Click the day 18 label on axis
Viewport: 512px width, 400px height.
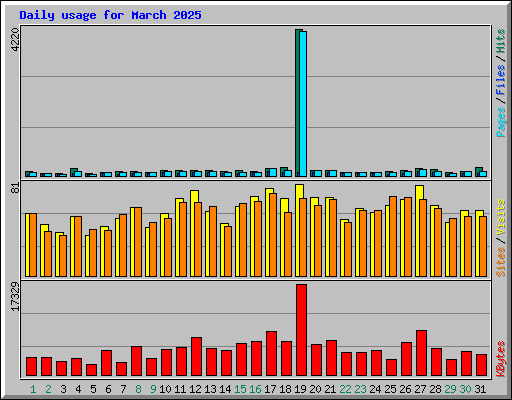pos(285,389)
